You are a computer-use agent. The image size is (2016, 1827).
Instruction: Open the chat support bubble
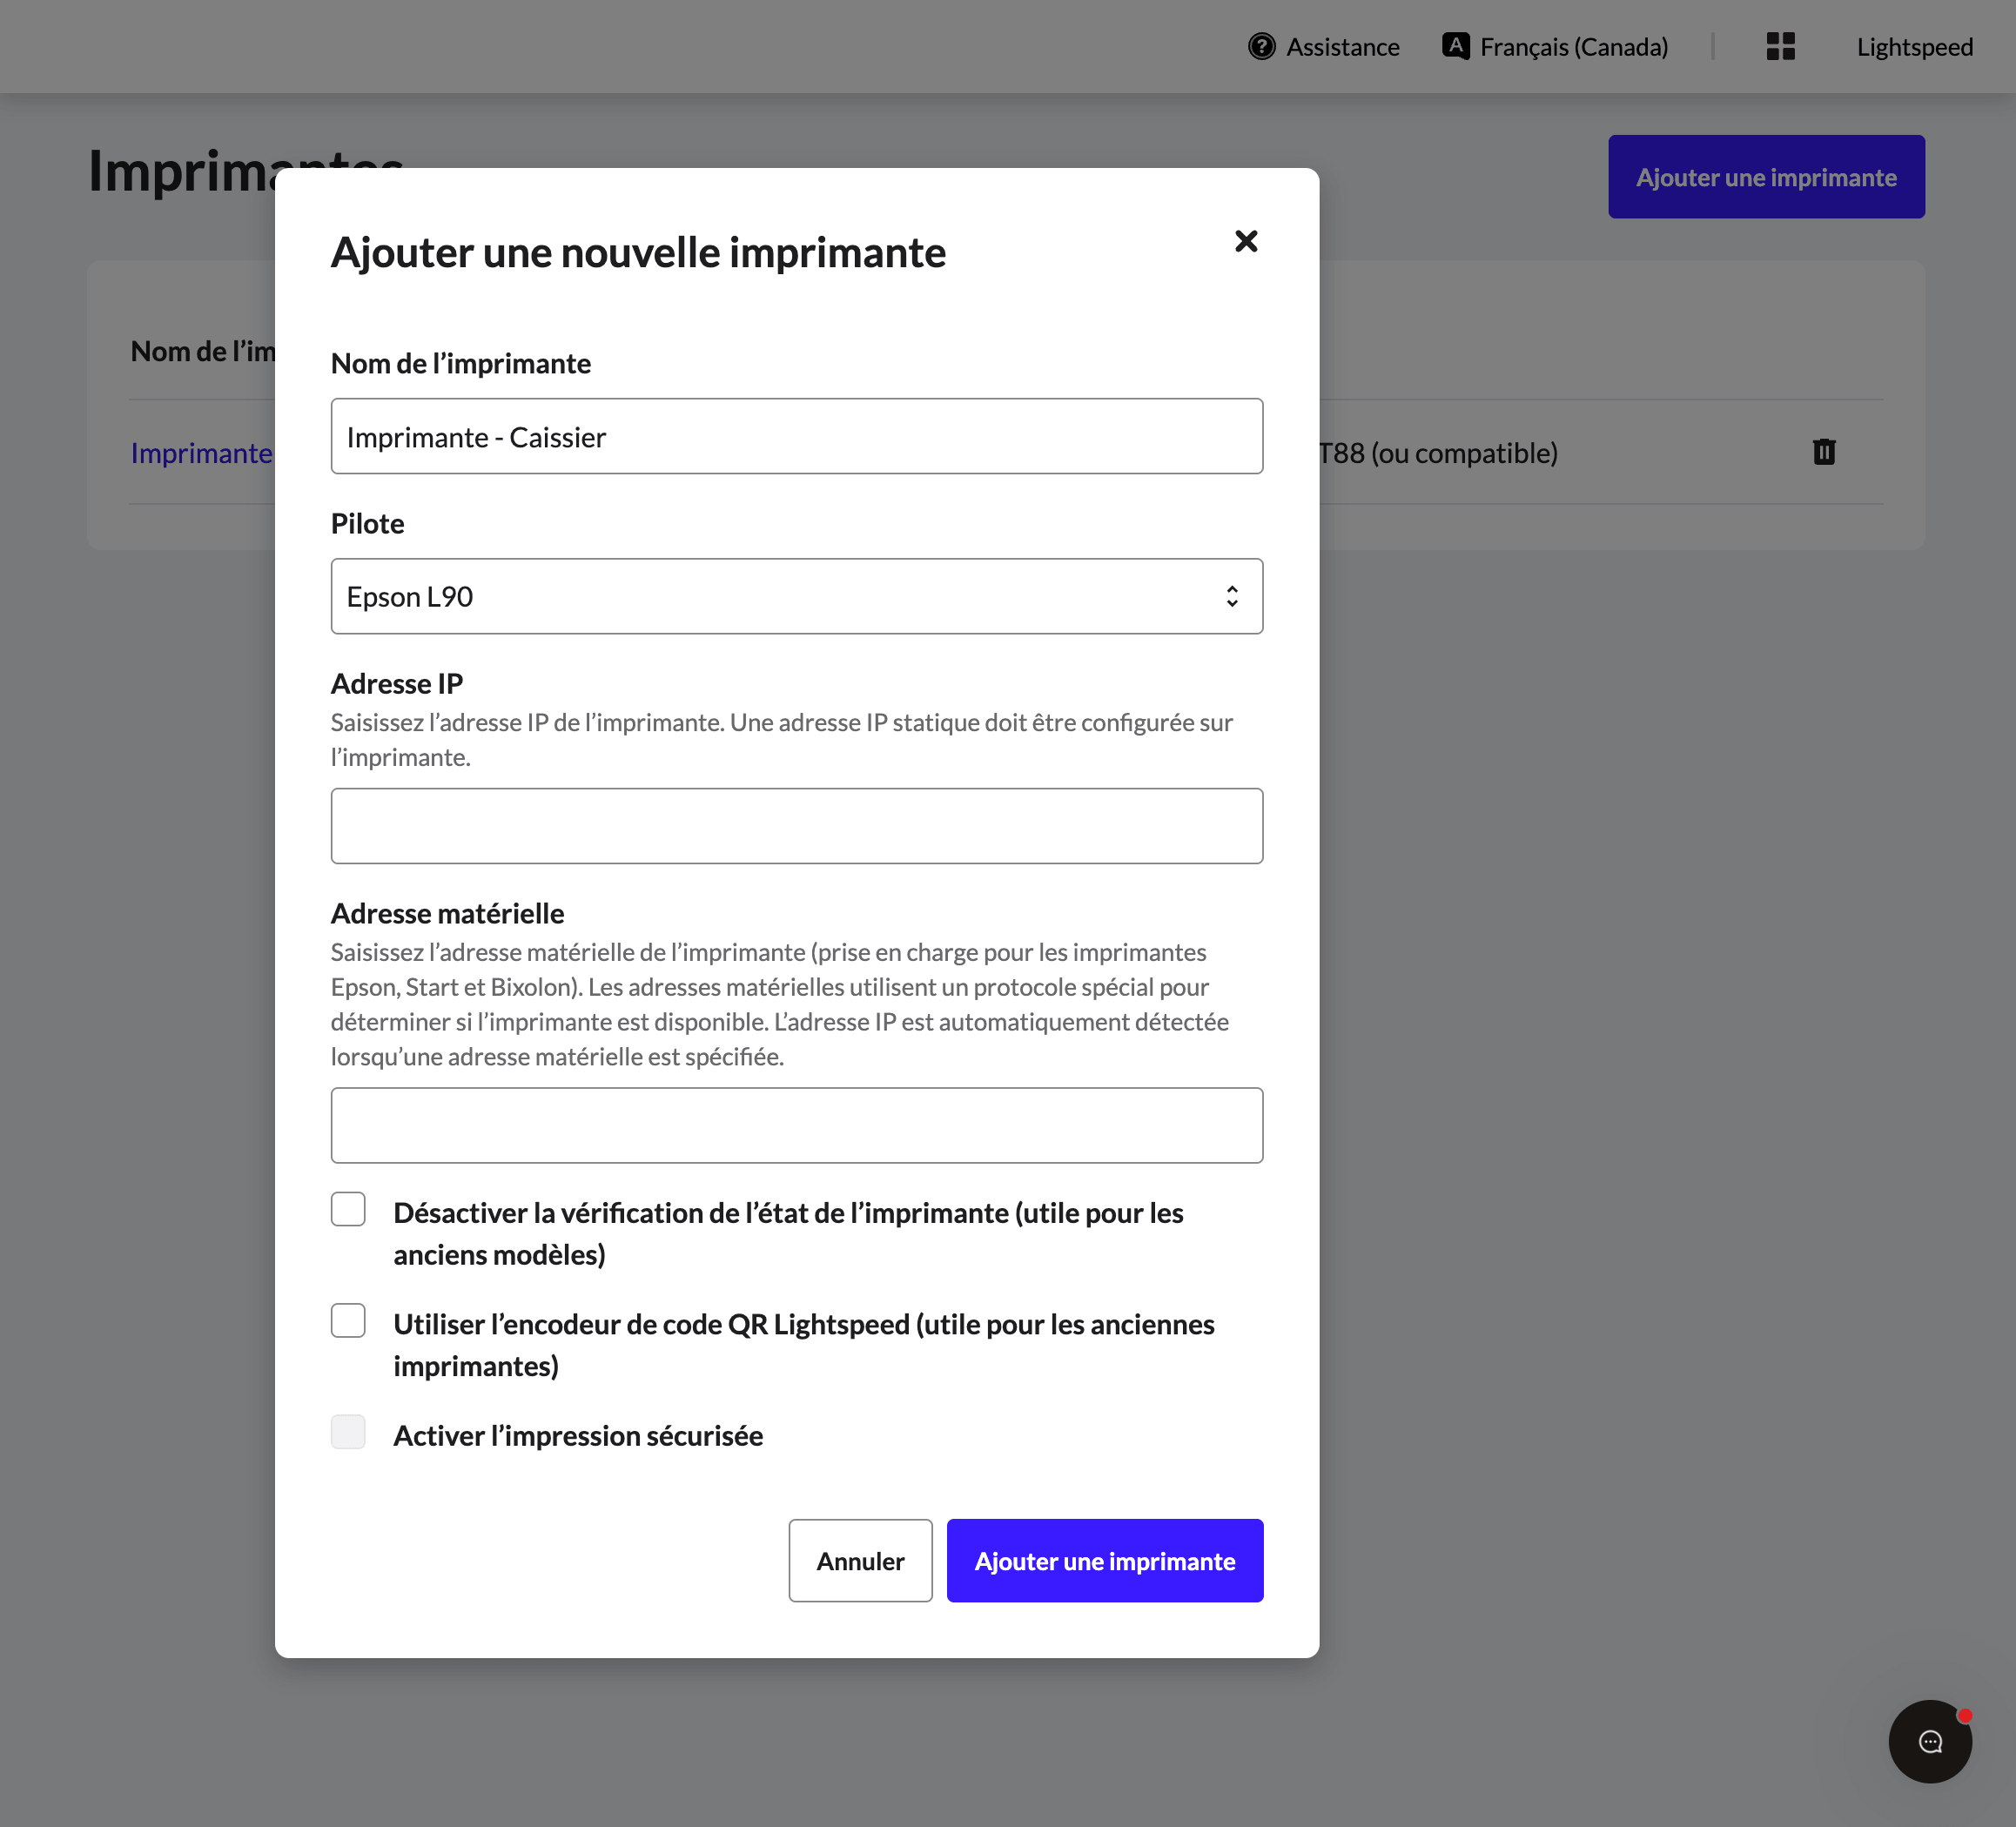[x=1930, y=1741]
